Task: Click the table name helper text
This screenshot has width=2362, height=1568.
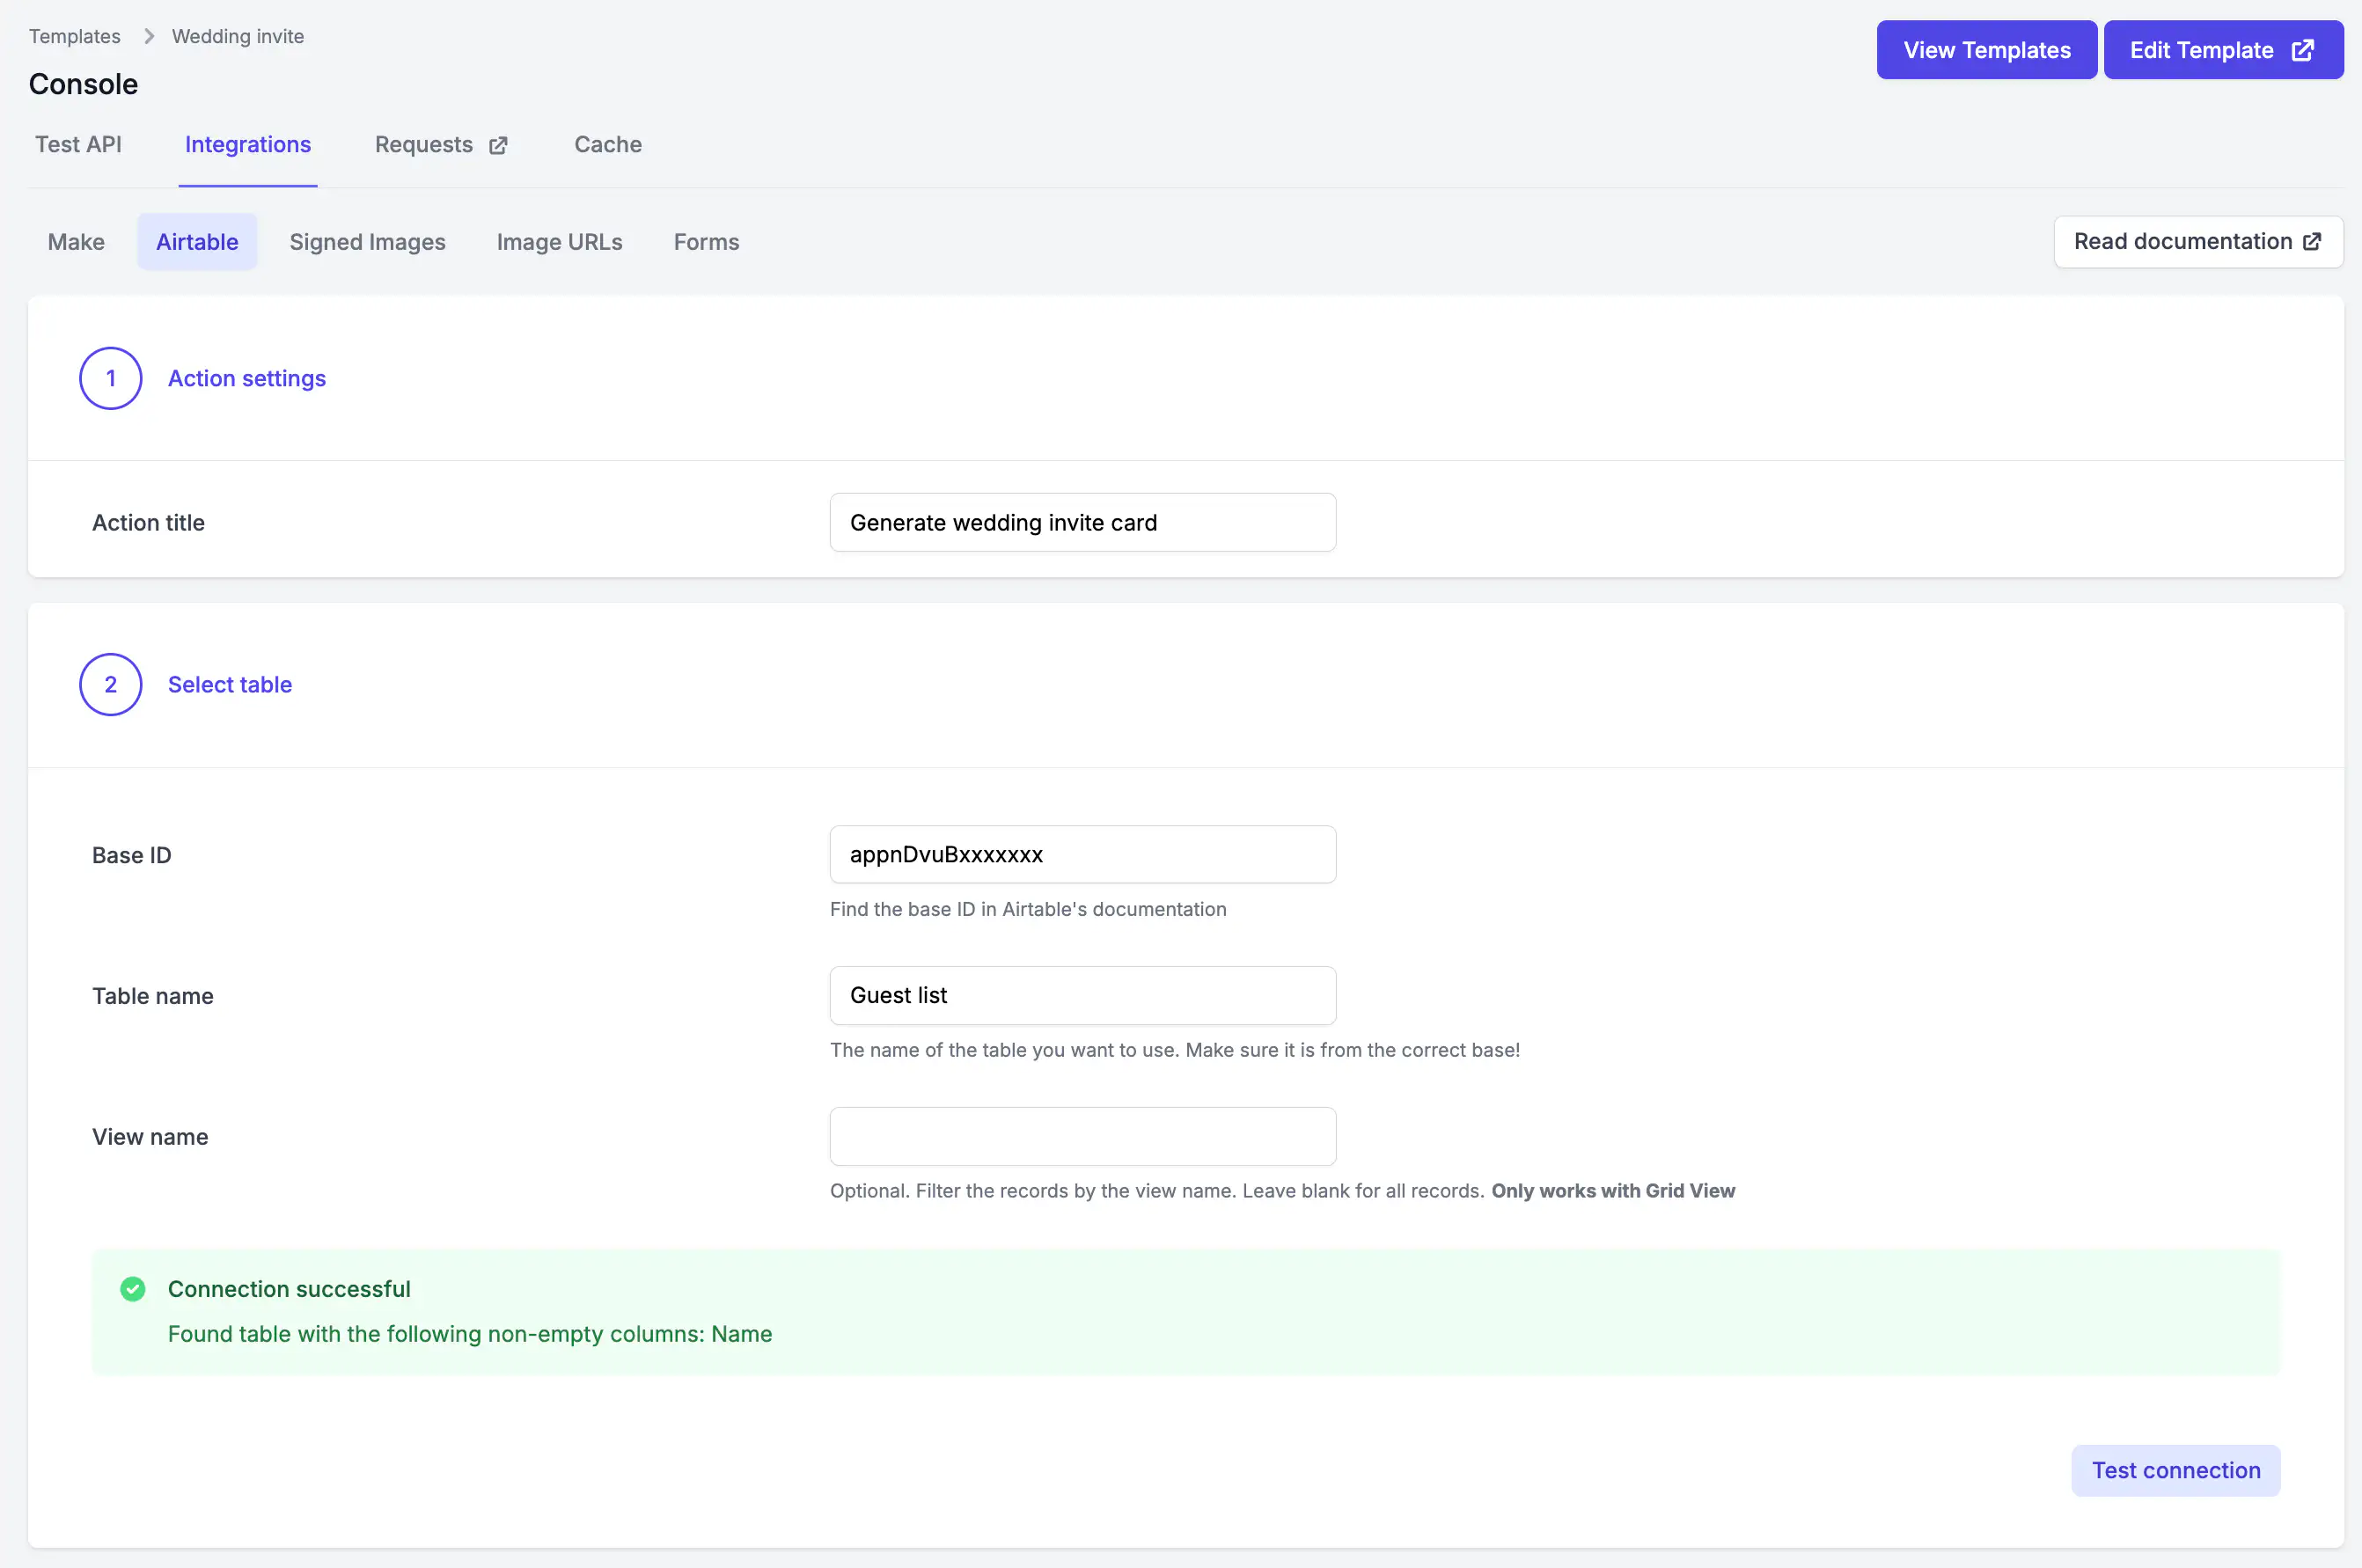Action: [1175, 1050]
